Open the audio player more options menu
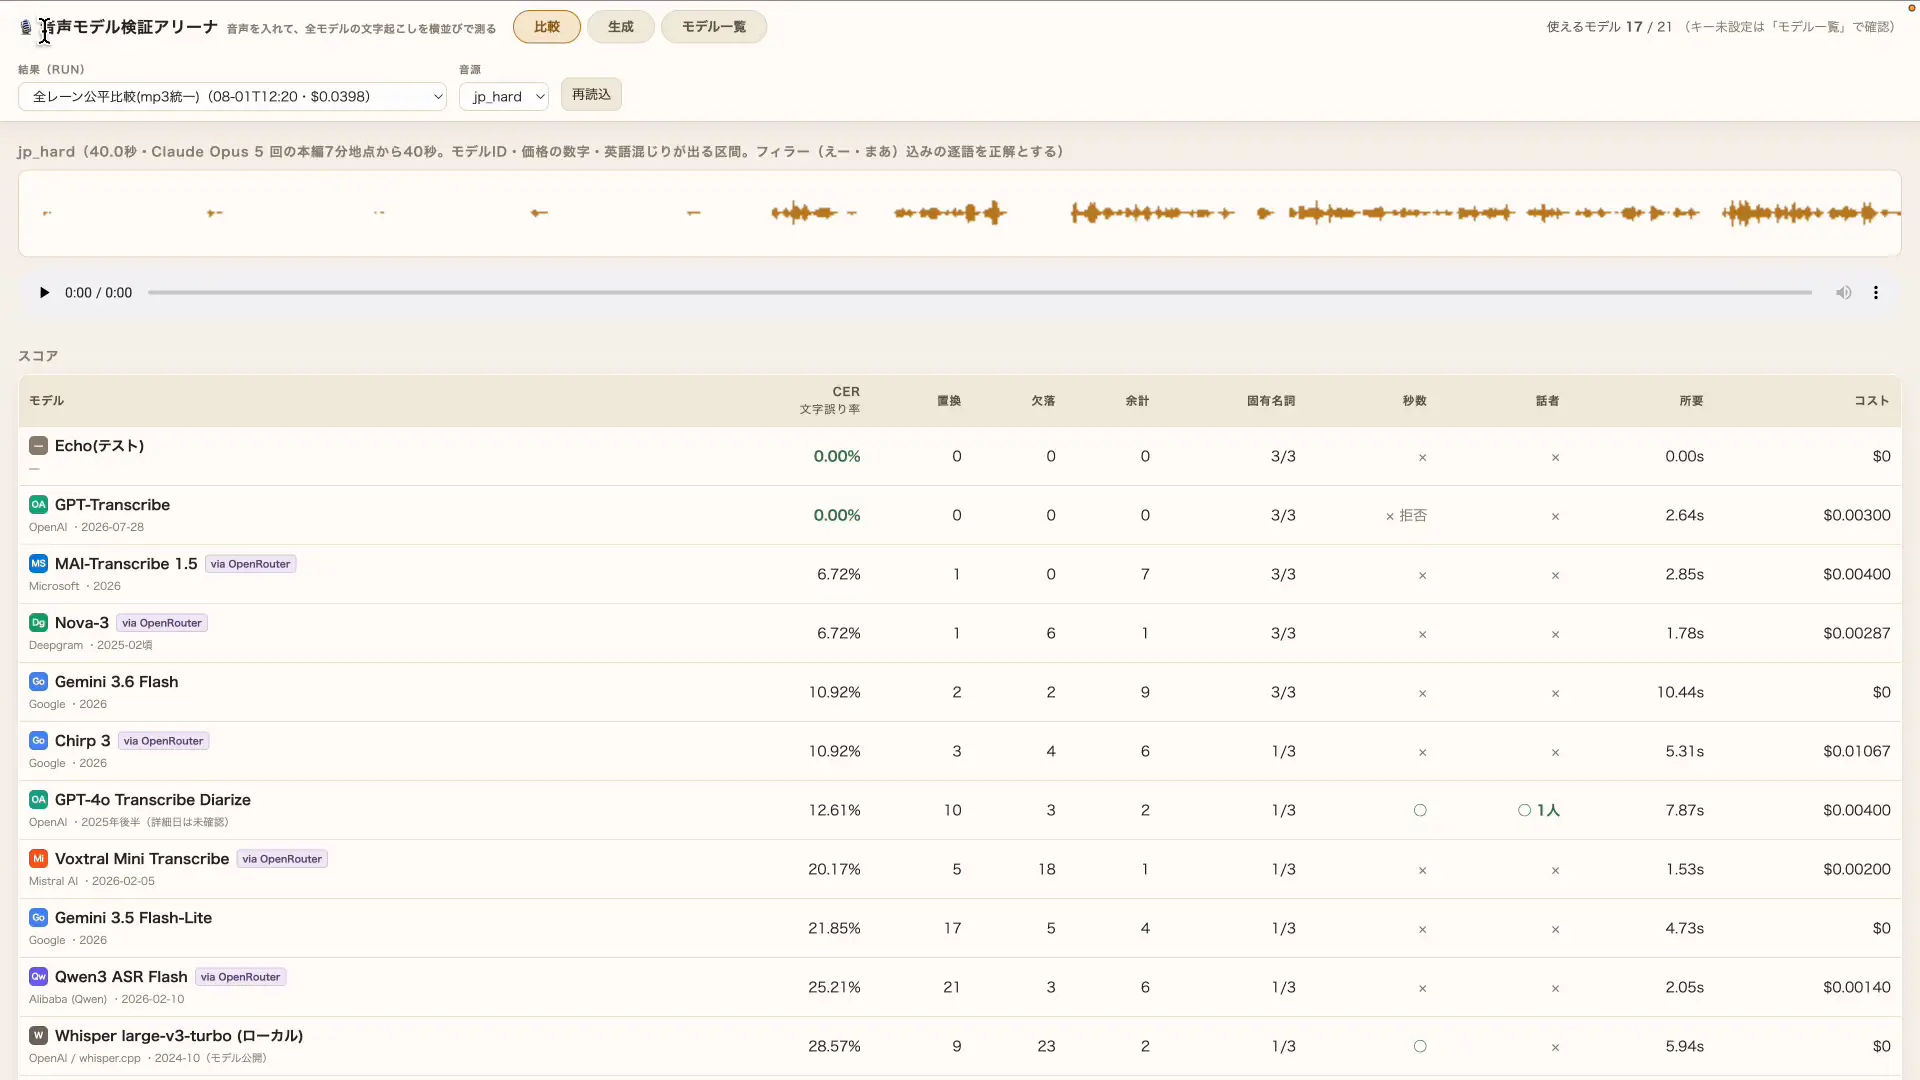The width and height of the screenshot is (1920, 1080). click(x=1876, y=293)
